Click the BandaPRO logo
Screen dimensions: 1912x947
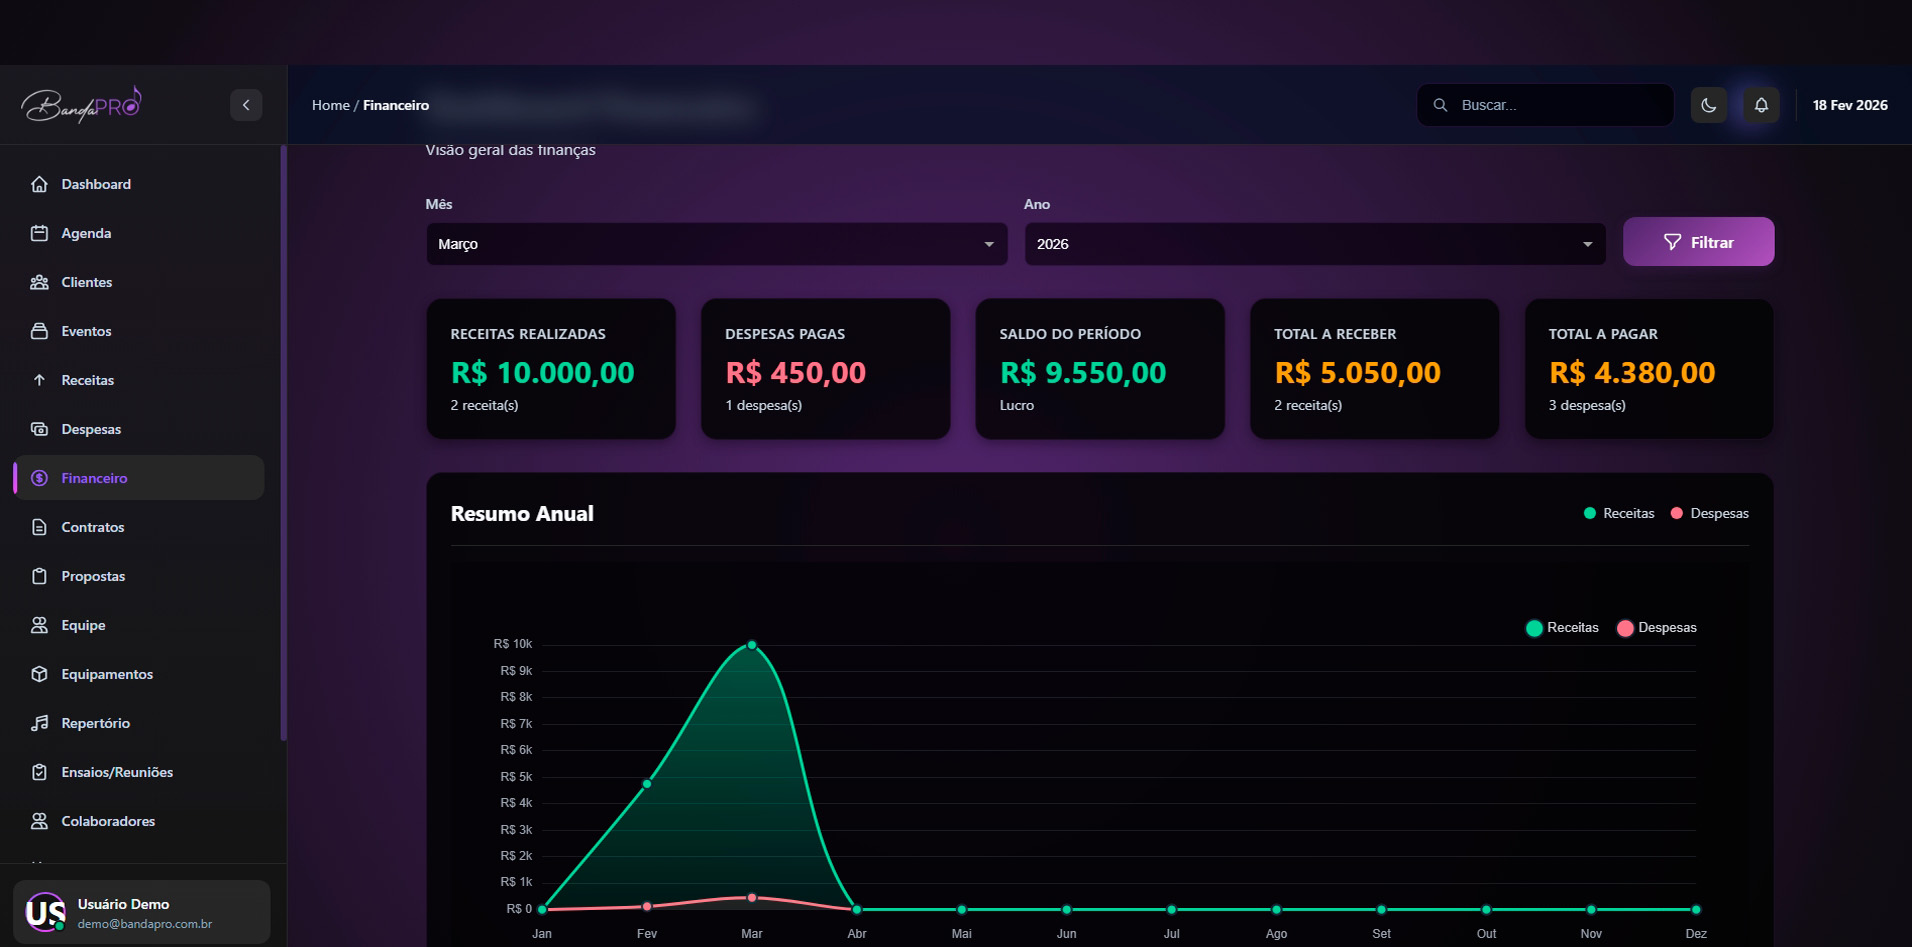pyautogui.click(x=82, y=104)
